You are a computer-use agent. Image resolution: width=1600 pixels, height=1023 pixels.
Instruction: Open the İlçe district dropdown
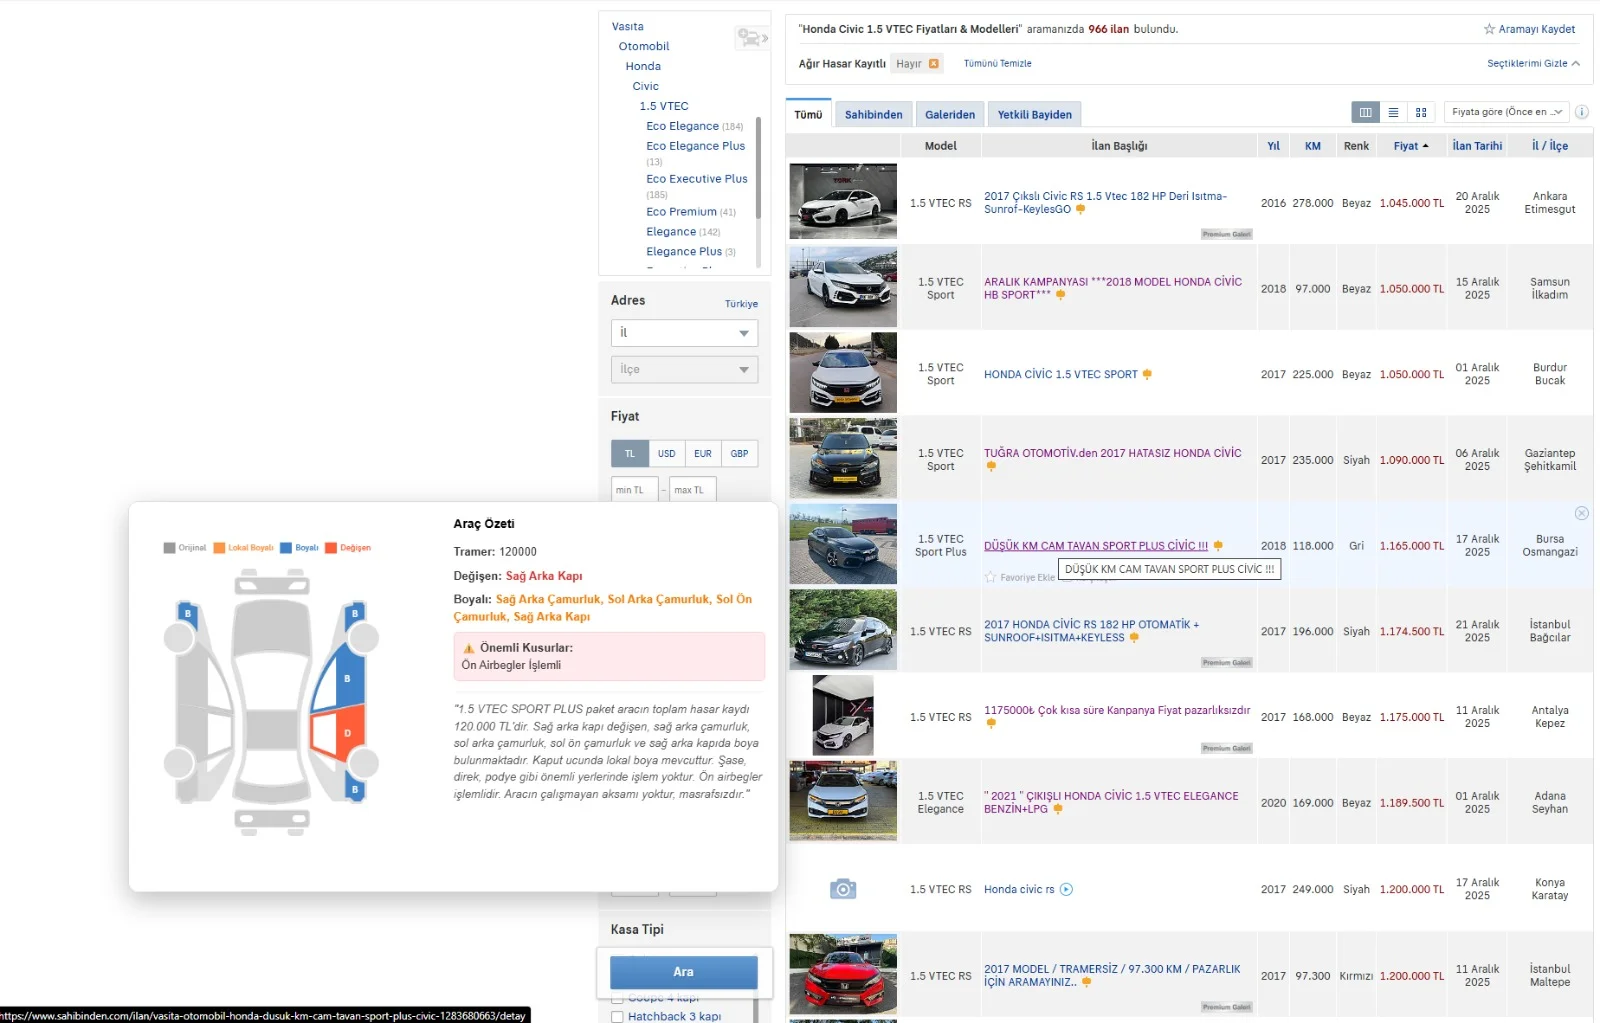684,370
